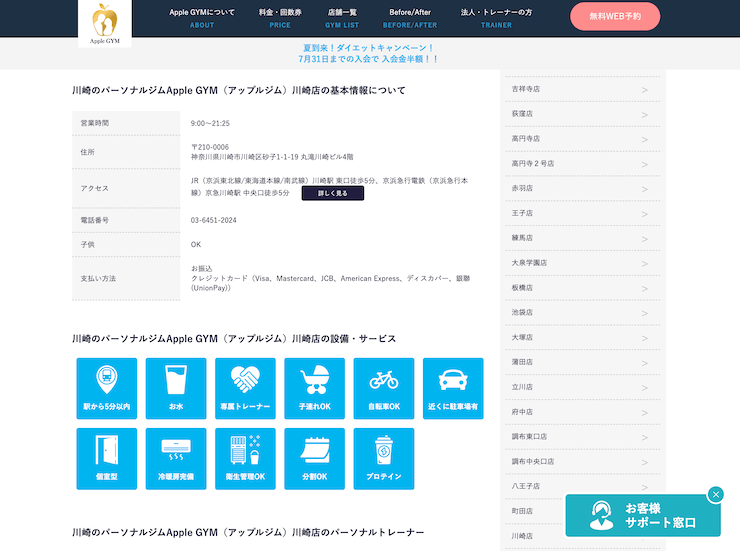Select the 駅から5分以内 station icon tile
The image size is (740, 555).
tap(107, 388)
